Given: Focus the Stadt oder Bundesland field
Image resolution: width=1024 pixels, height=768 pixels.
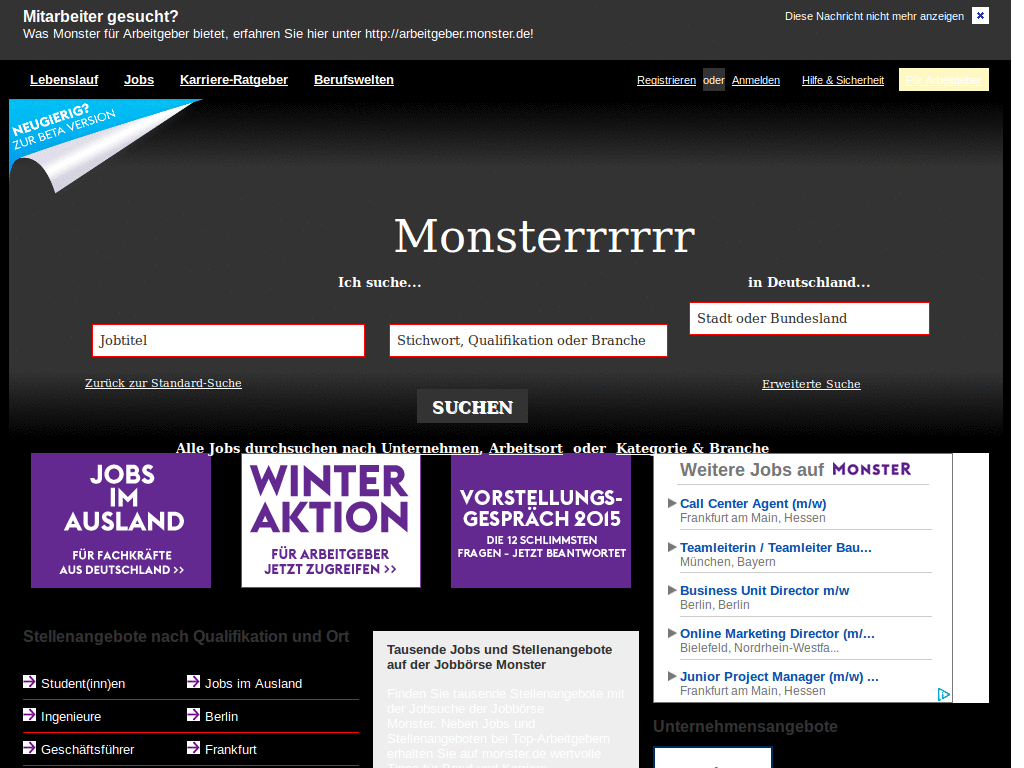Looking at the screenshot, I should coord(809,318).
